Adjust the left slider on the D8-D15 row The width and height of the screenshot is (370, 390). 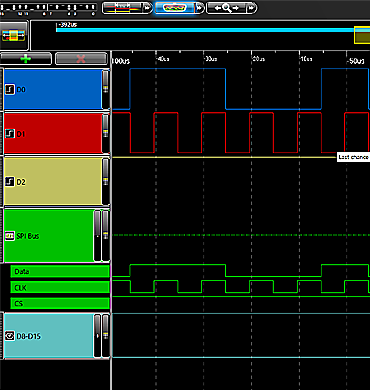pos(97,336)
